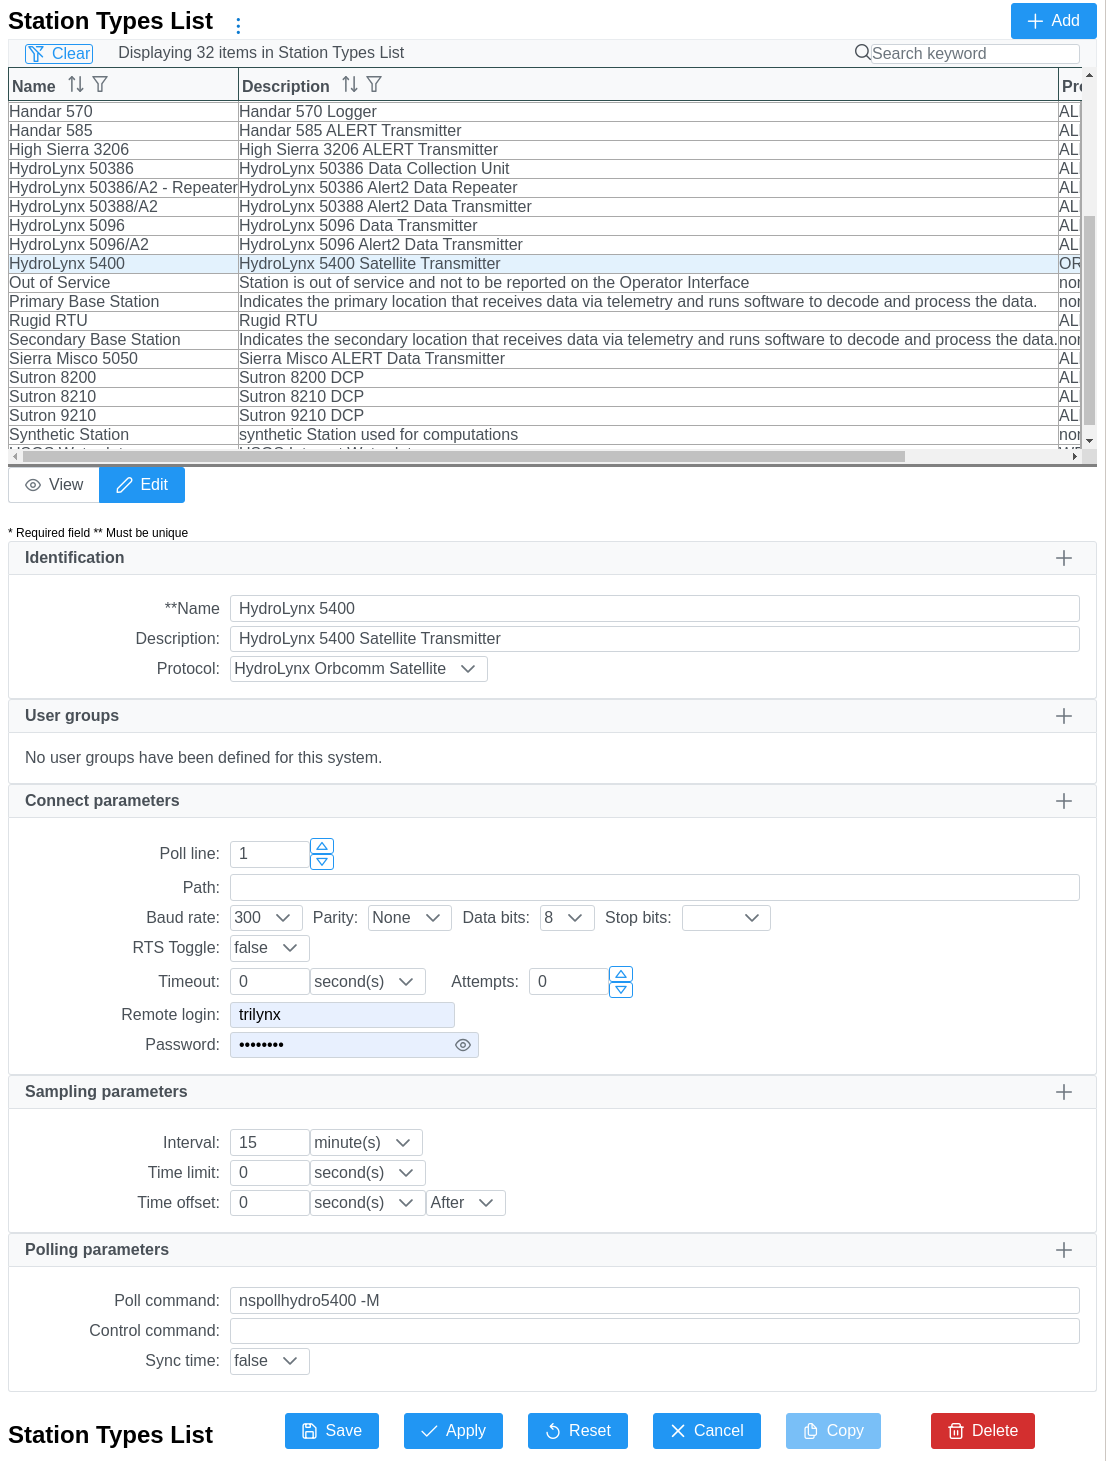1108x1461 pixels.
Task: Show the password with eye icon
Action: point(463,1045)
